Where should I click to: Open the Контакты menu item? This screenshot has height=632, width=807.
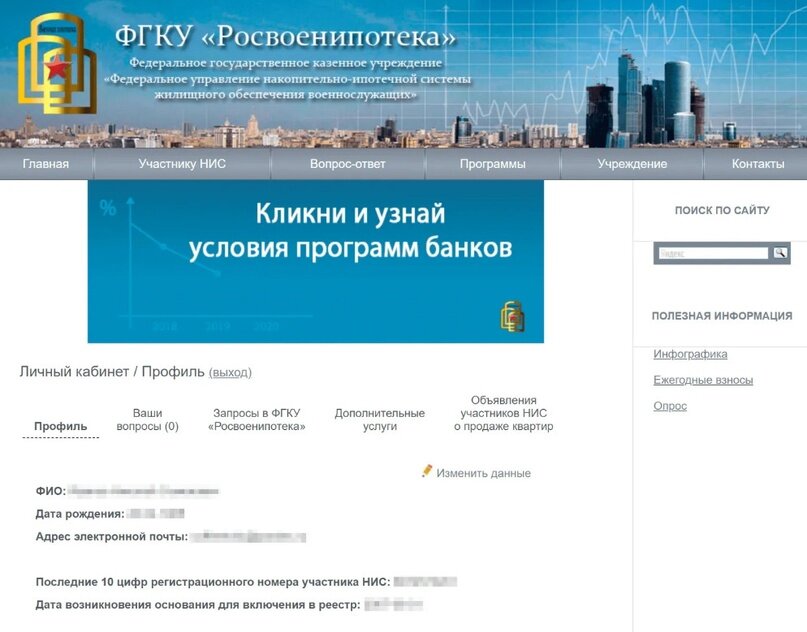[x=758, y=164]
